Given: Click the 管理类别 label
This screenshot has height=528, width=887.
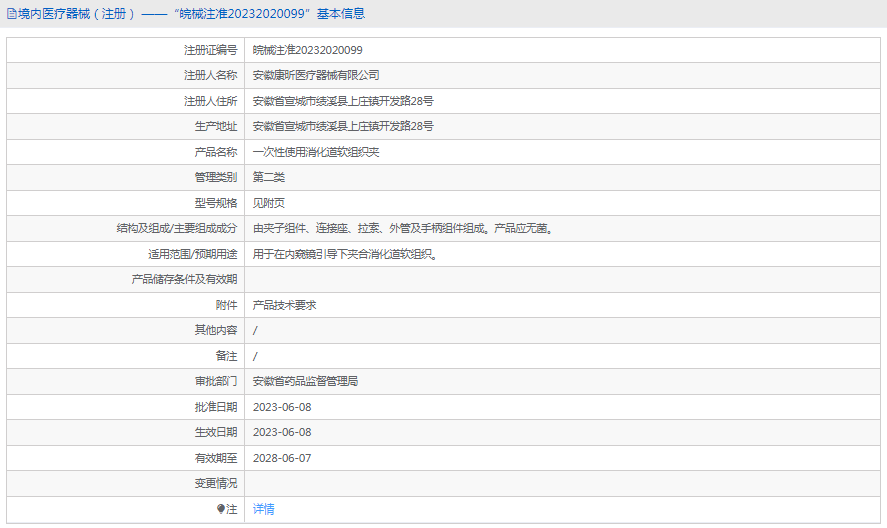Looking at the screenshot, I should (x=216, y=177).
